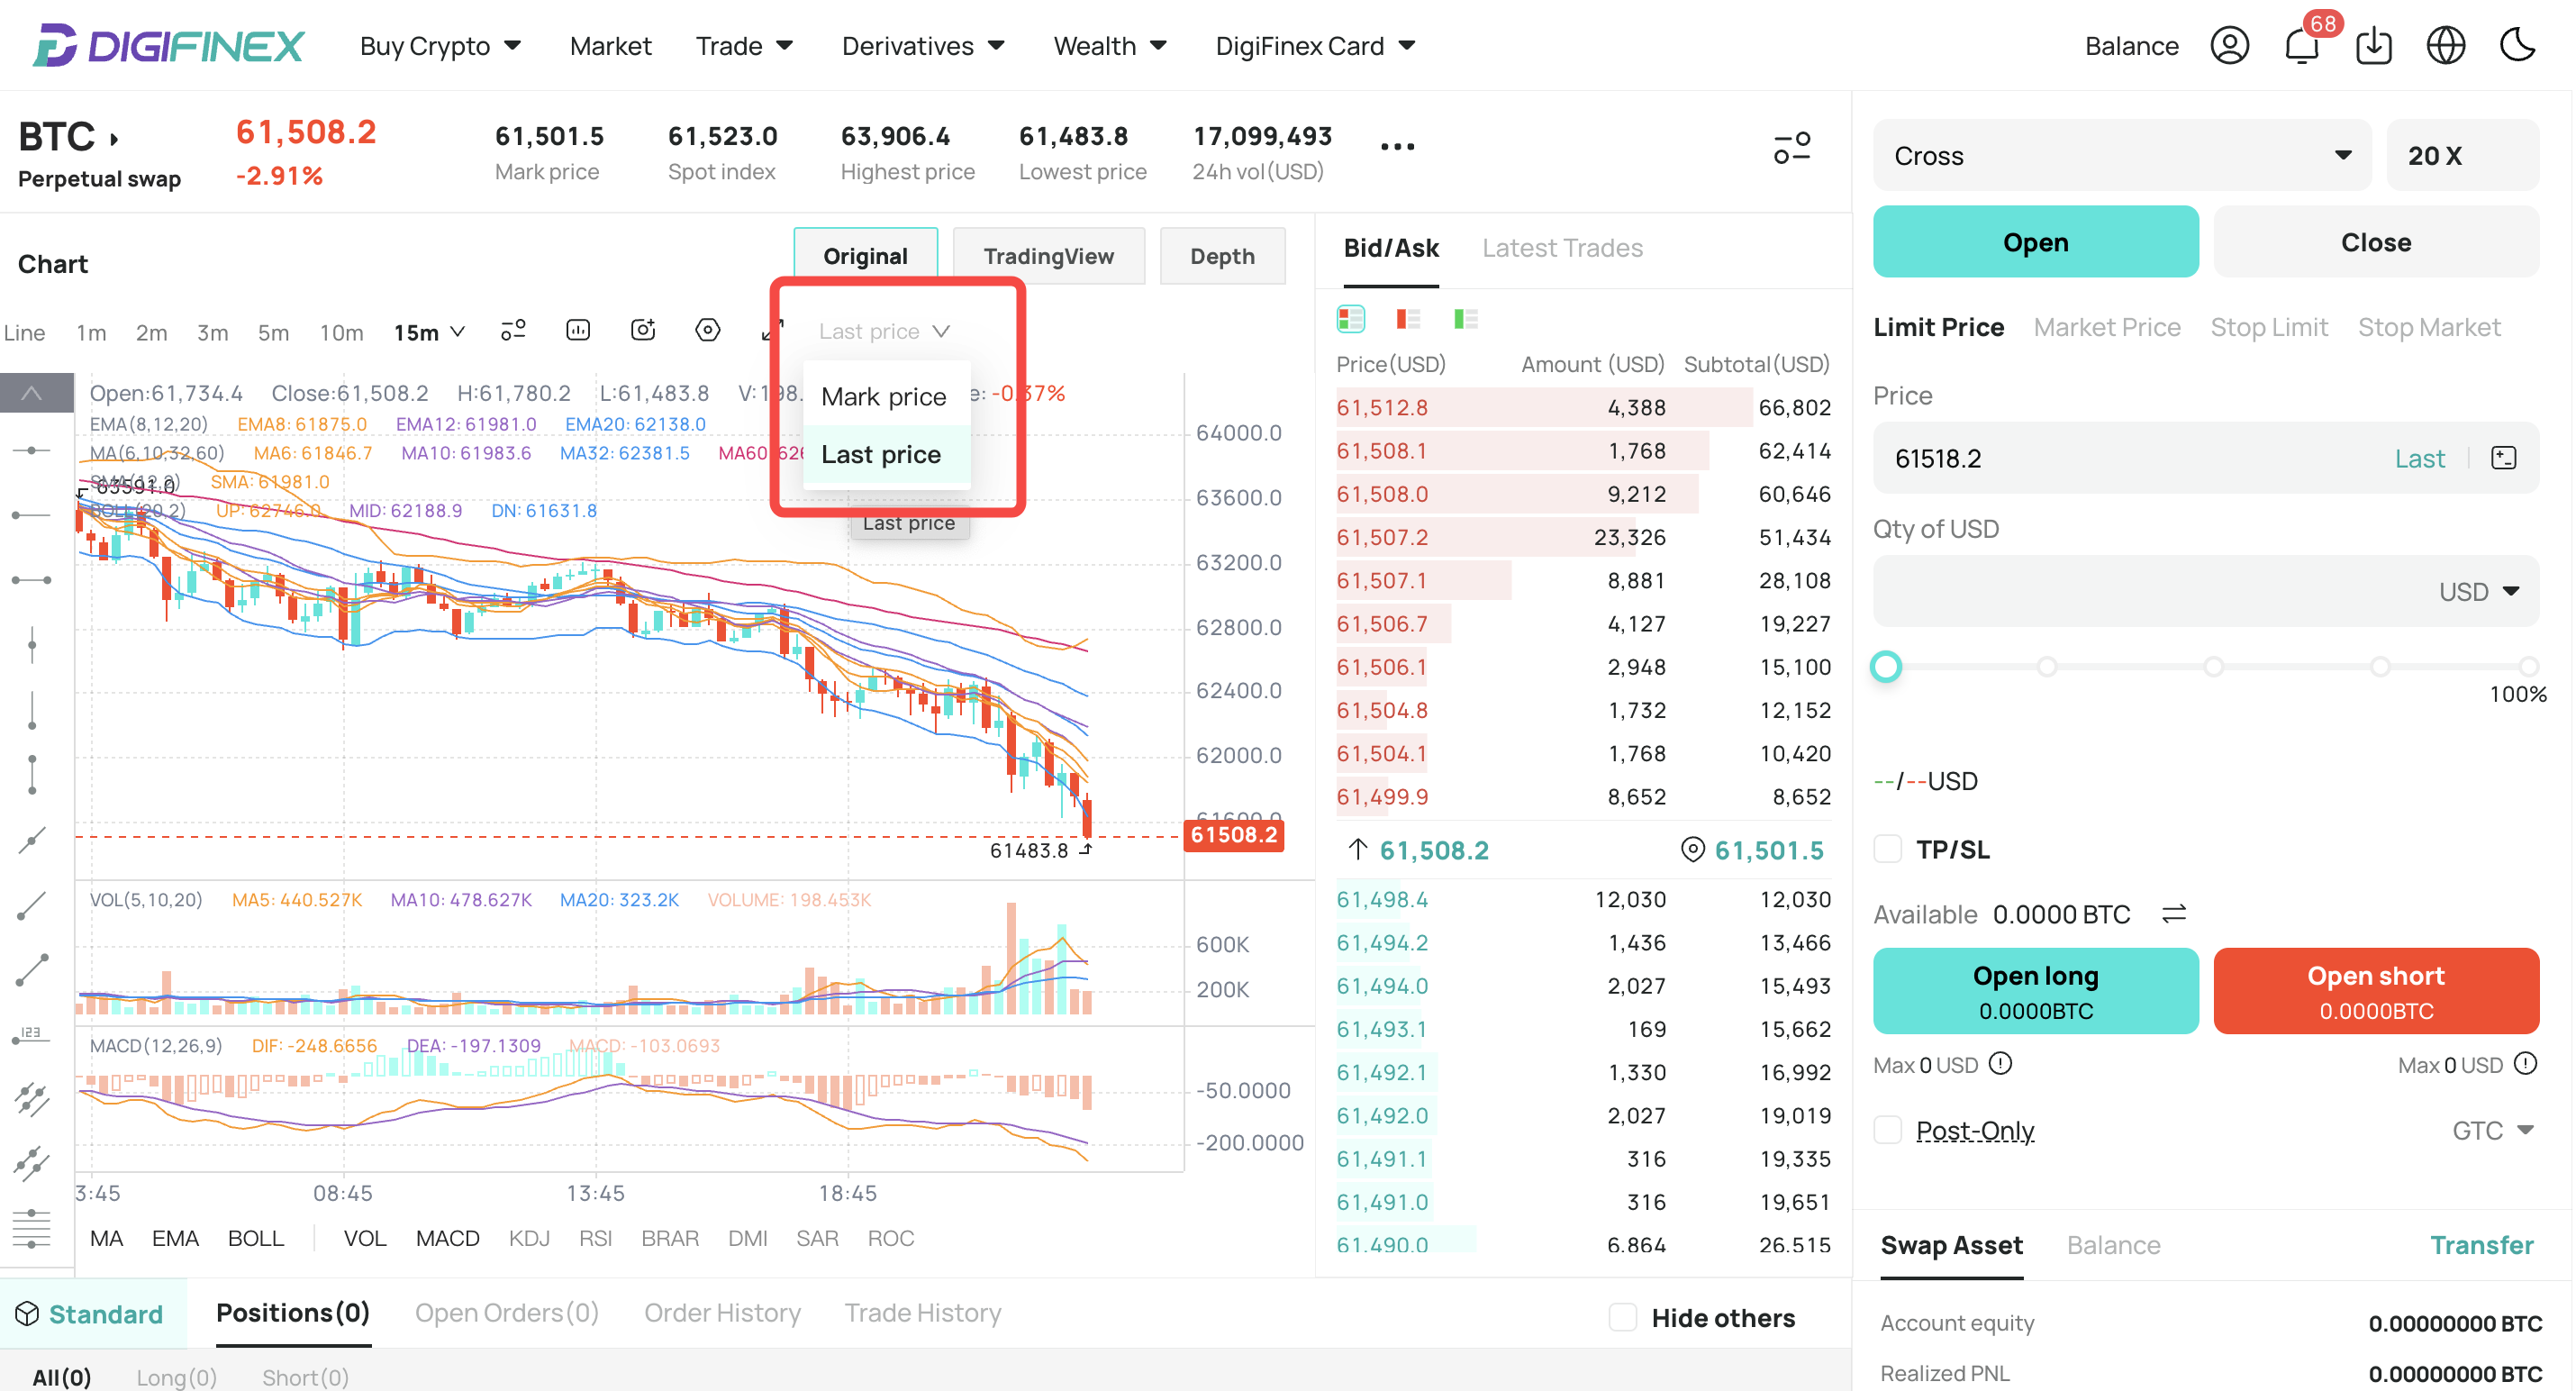Toggle the RSI sub-indicator
The image size is (2576, 1391).
[x=595, y=1238]
